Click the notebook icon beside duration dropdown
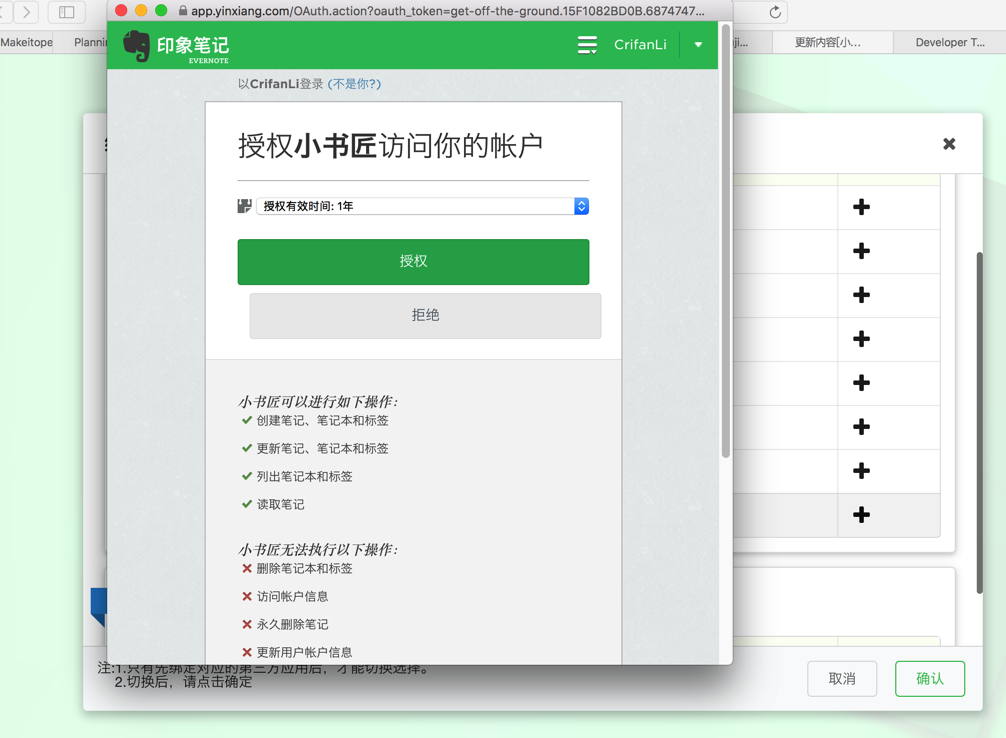Image resolution: width=1006 pixels, height=738 pixels. [x=244, y=206]
